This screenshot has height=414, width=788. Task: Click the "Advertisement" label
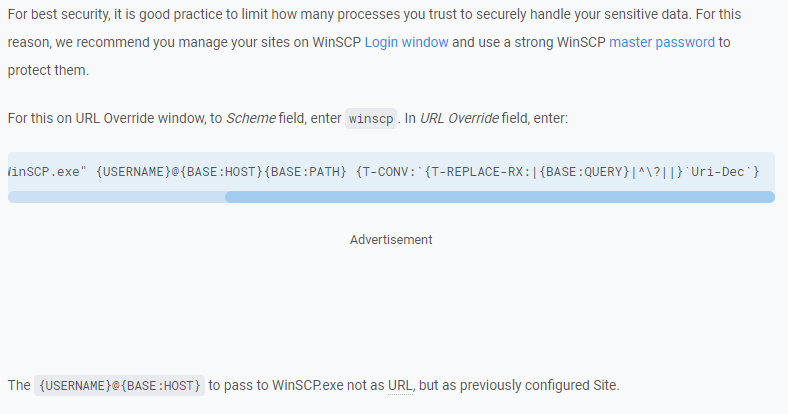(391, 240)
